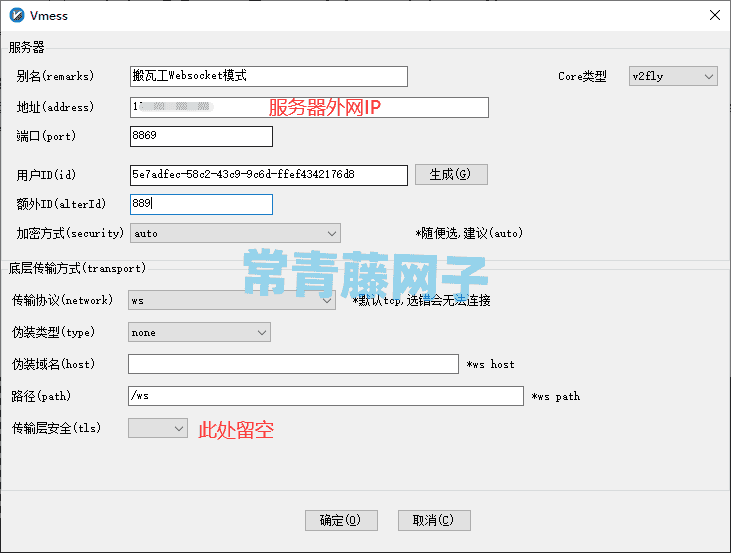
Task: Click the 传输层安全(tls) label
Action: click(56, 428)
